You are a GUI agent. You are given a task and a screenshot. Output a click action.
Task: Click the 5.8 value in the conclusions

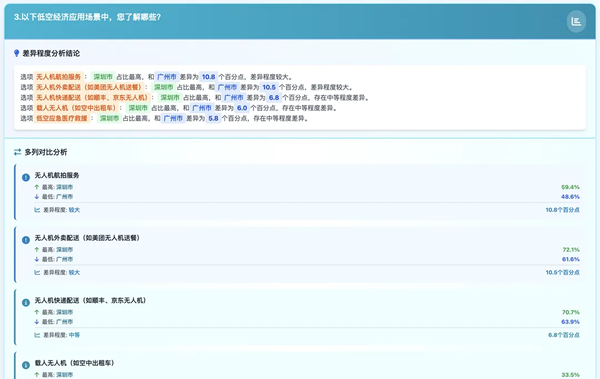tap(213, 118)
